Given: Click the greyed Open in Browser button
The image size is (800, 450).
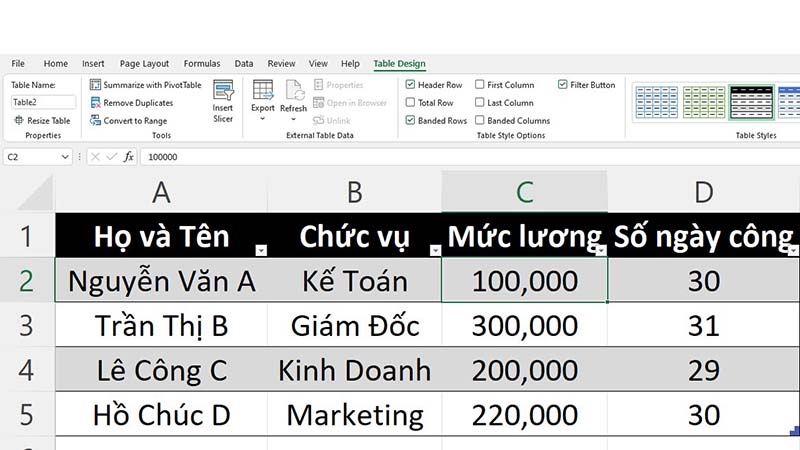Looking at the screenshot, I should coord(350,103).
